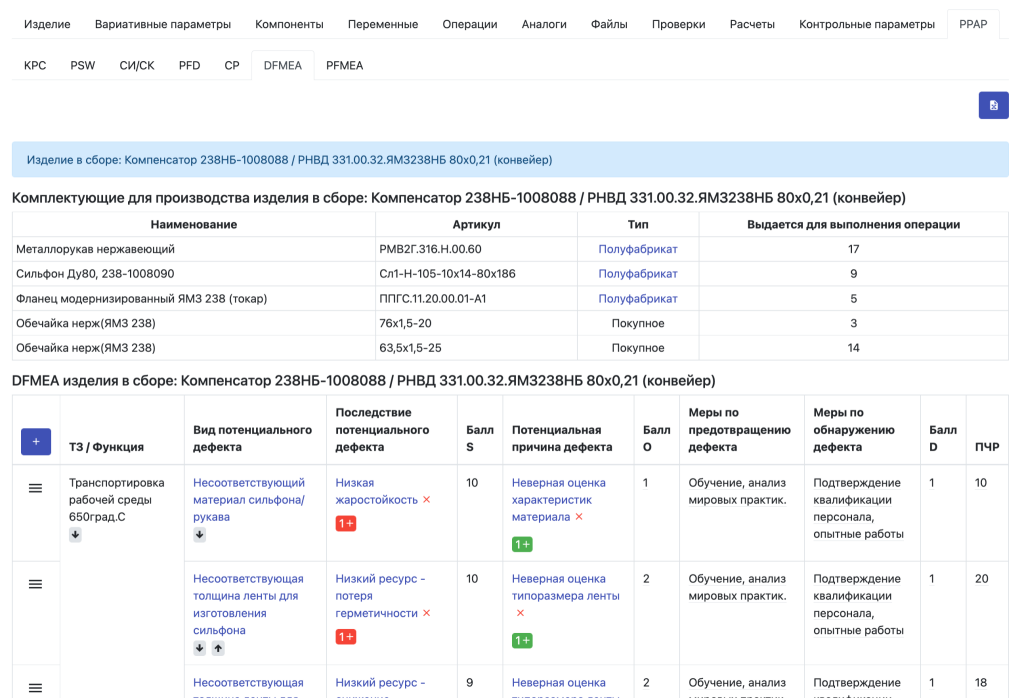1024x698 pixels.
Task: Switch to the Изделие tab
Action: tap(47, 24)
